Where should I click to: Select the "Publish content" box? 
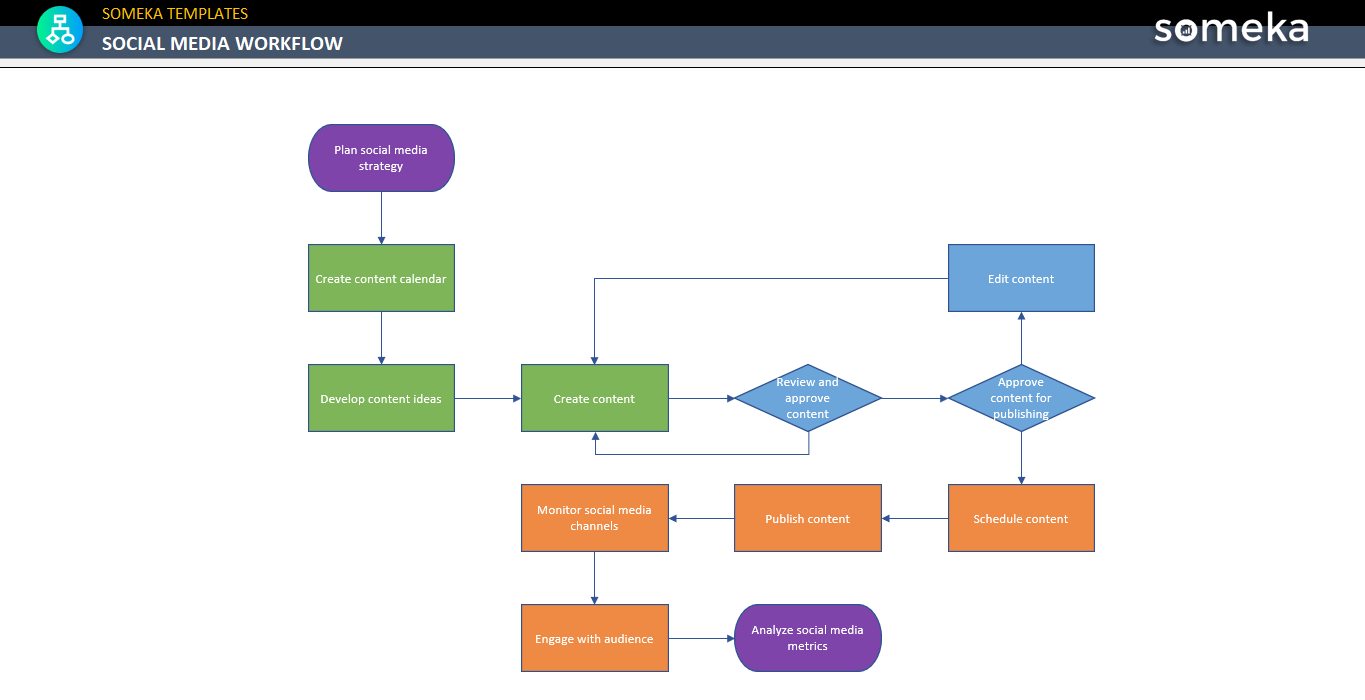(808, 518)
